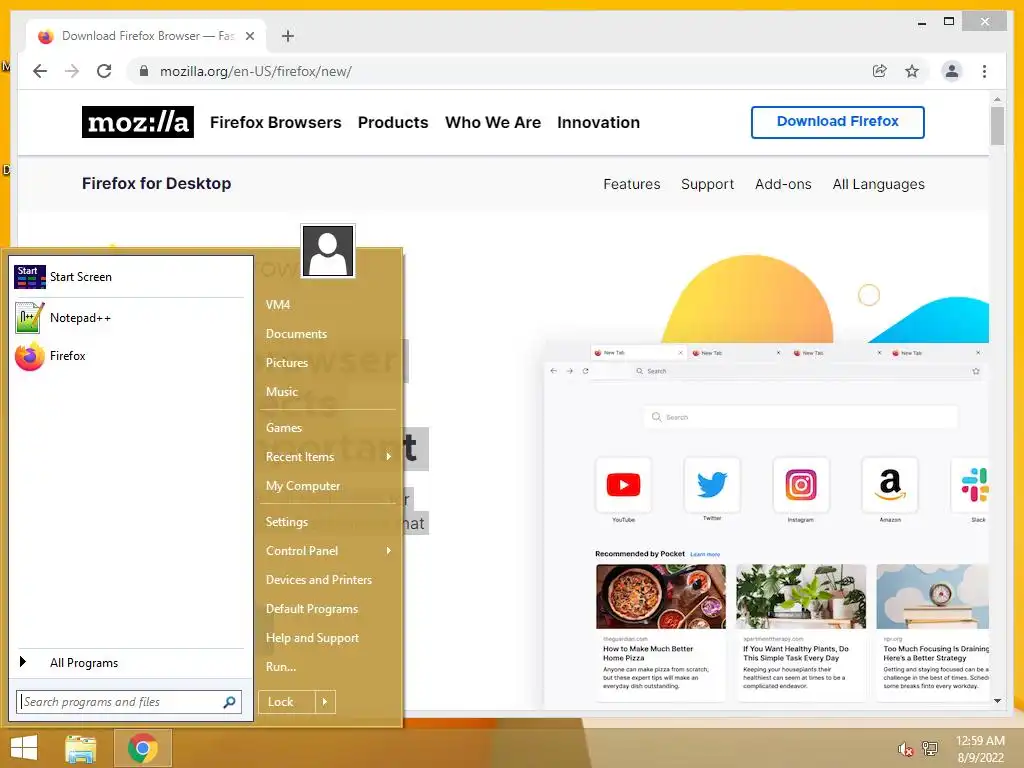The width and height of the screenshot is (1024, 768).
Task: Open the Support link
Action: coord(707,184)
